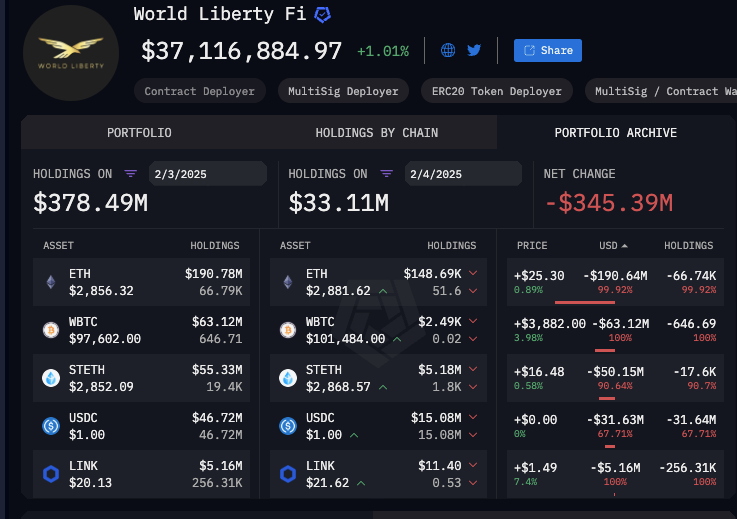Click the -$190.64M ETH net change
The image size is (737, 519).
click(x=615, y=275)
